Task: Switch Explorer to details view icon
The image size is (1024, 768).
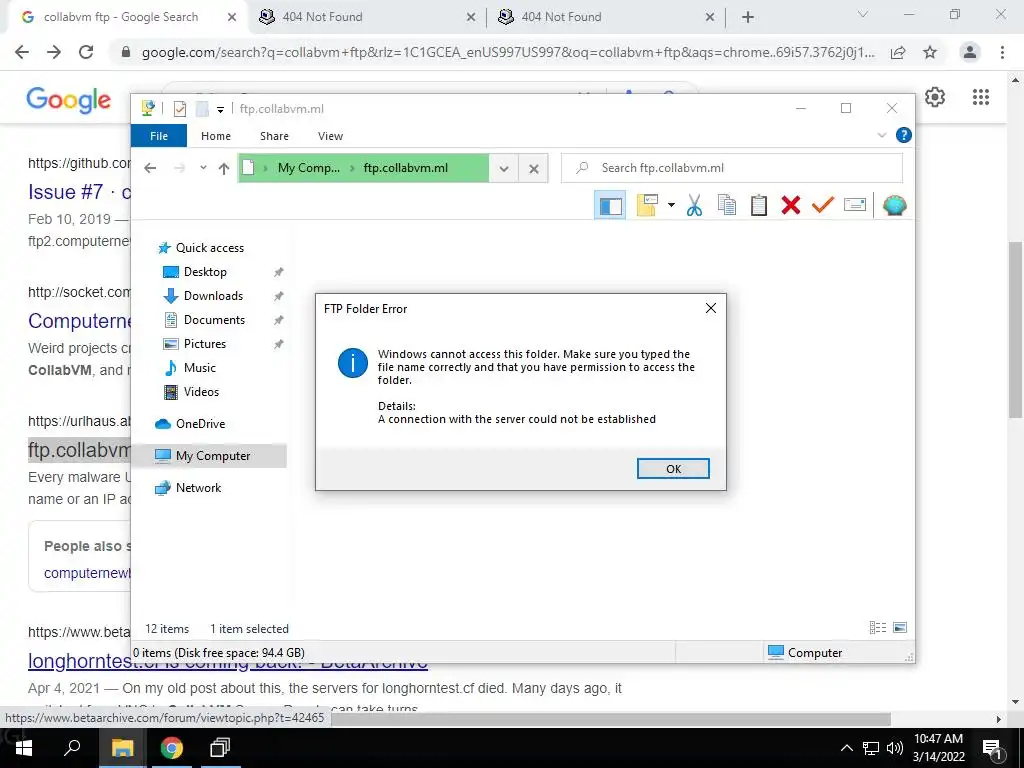Action: (x=878, y=628)
